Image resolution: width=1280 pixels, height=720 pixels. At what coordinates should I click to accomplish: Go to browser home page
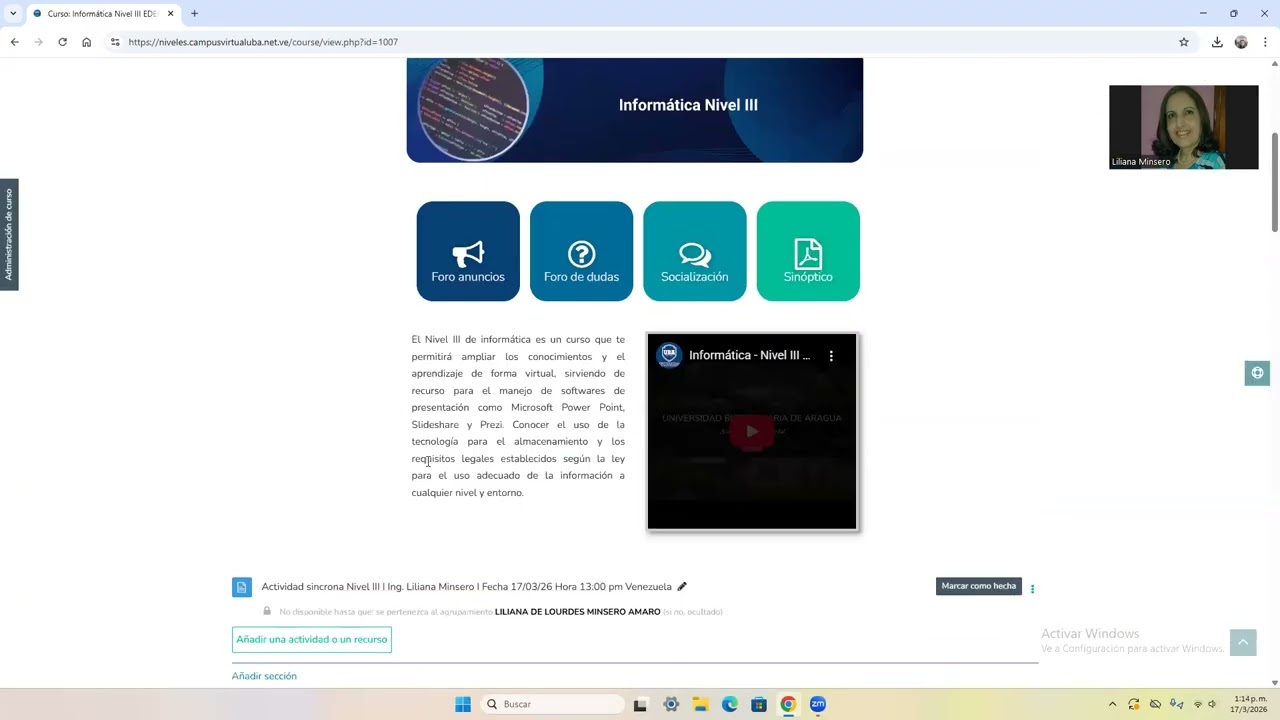tap(87, 42)
